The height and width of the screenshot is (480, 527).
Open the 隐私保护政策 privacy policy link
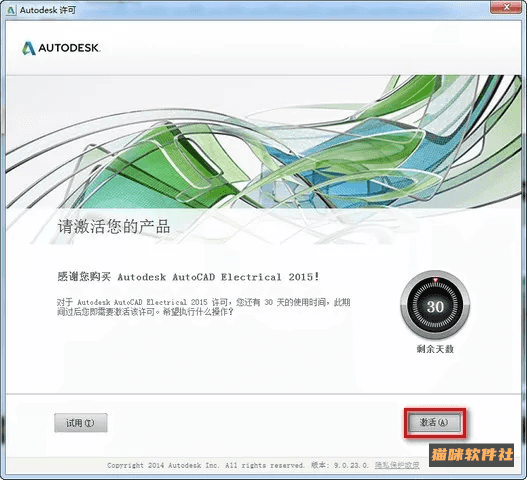point(397,465)
